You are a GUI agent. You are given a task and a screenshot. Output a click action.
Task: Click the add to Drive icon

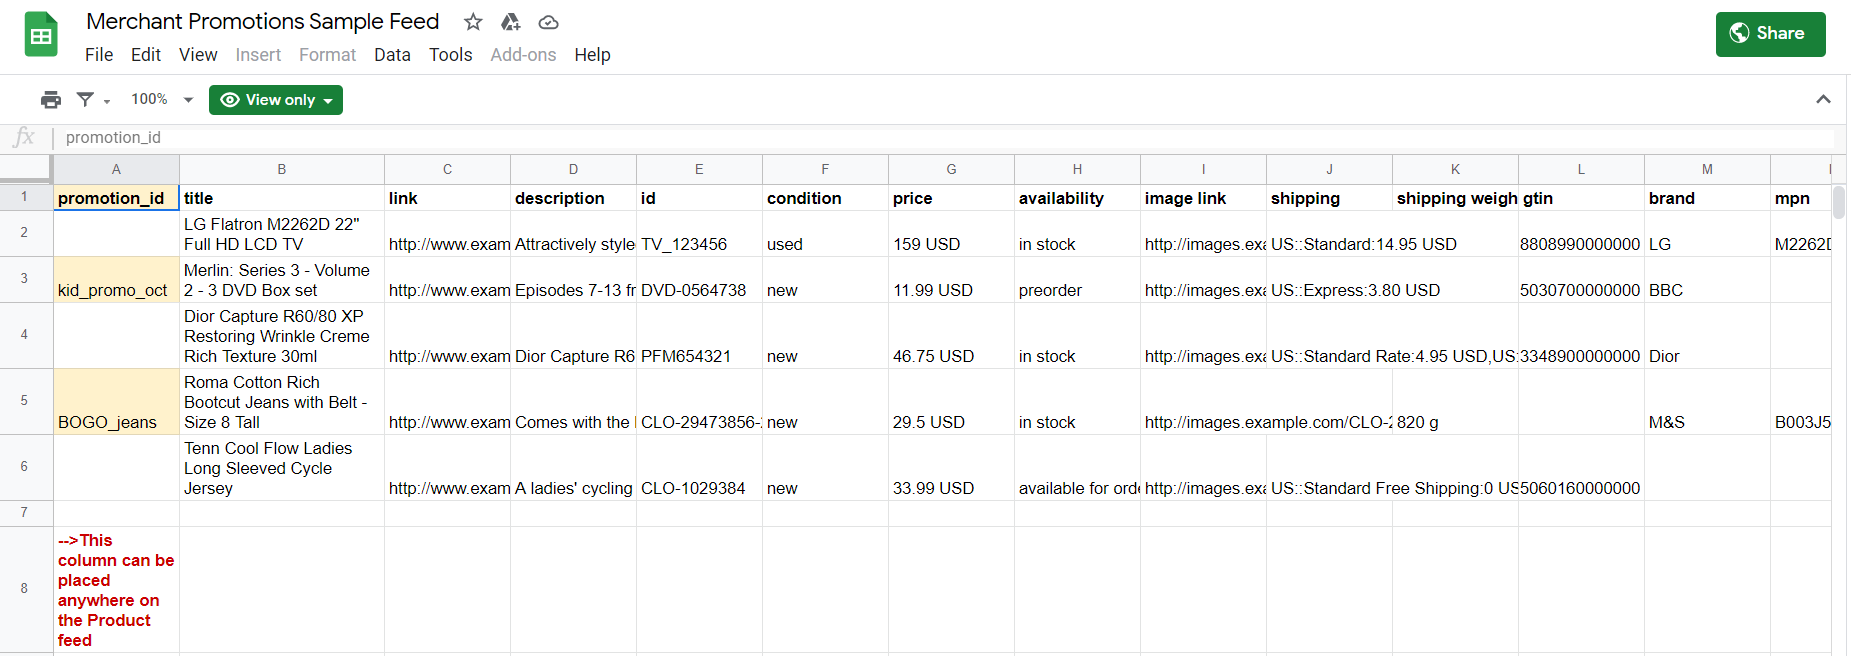tap(510, 22)
